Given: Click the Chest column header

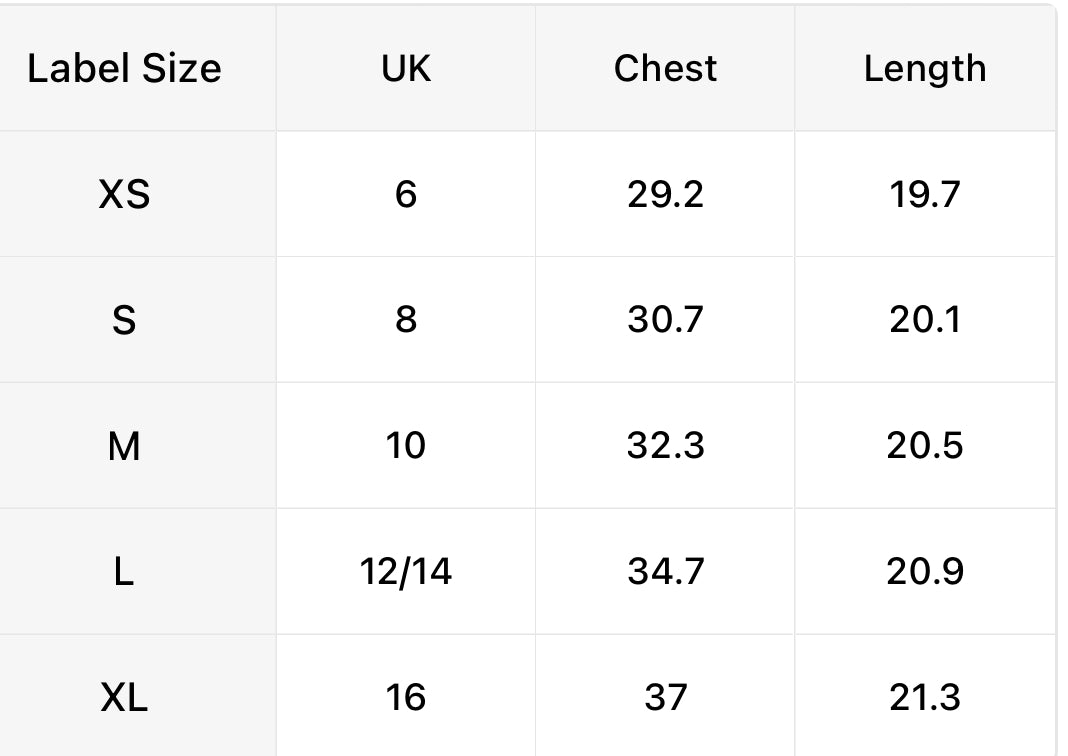Looking at the screenshot, I should 665,68.
